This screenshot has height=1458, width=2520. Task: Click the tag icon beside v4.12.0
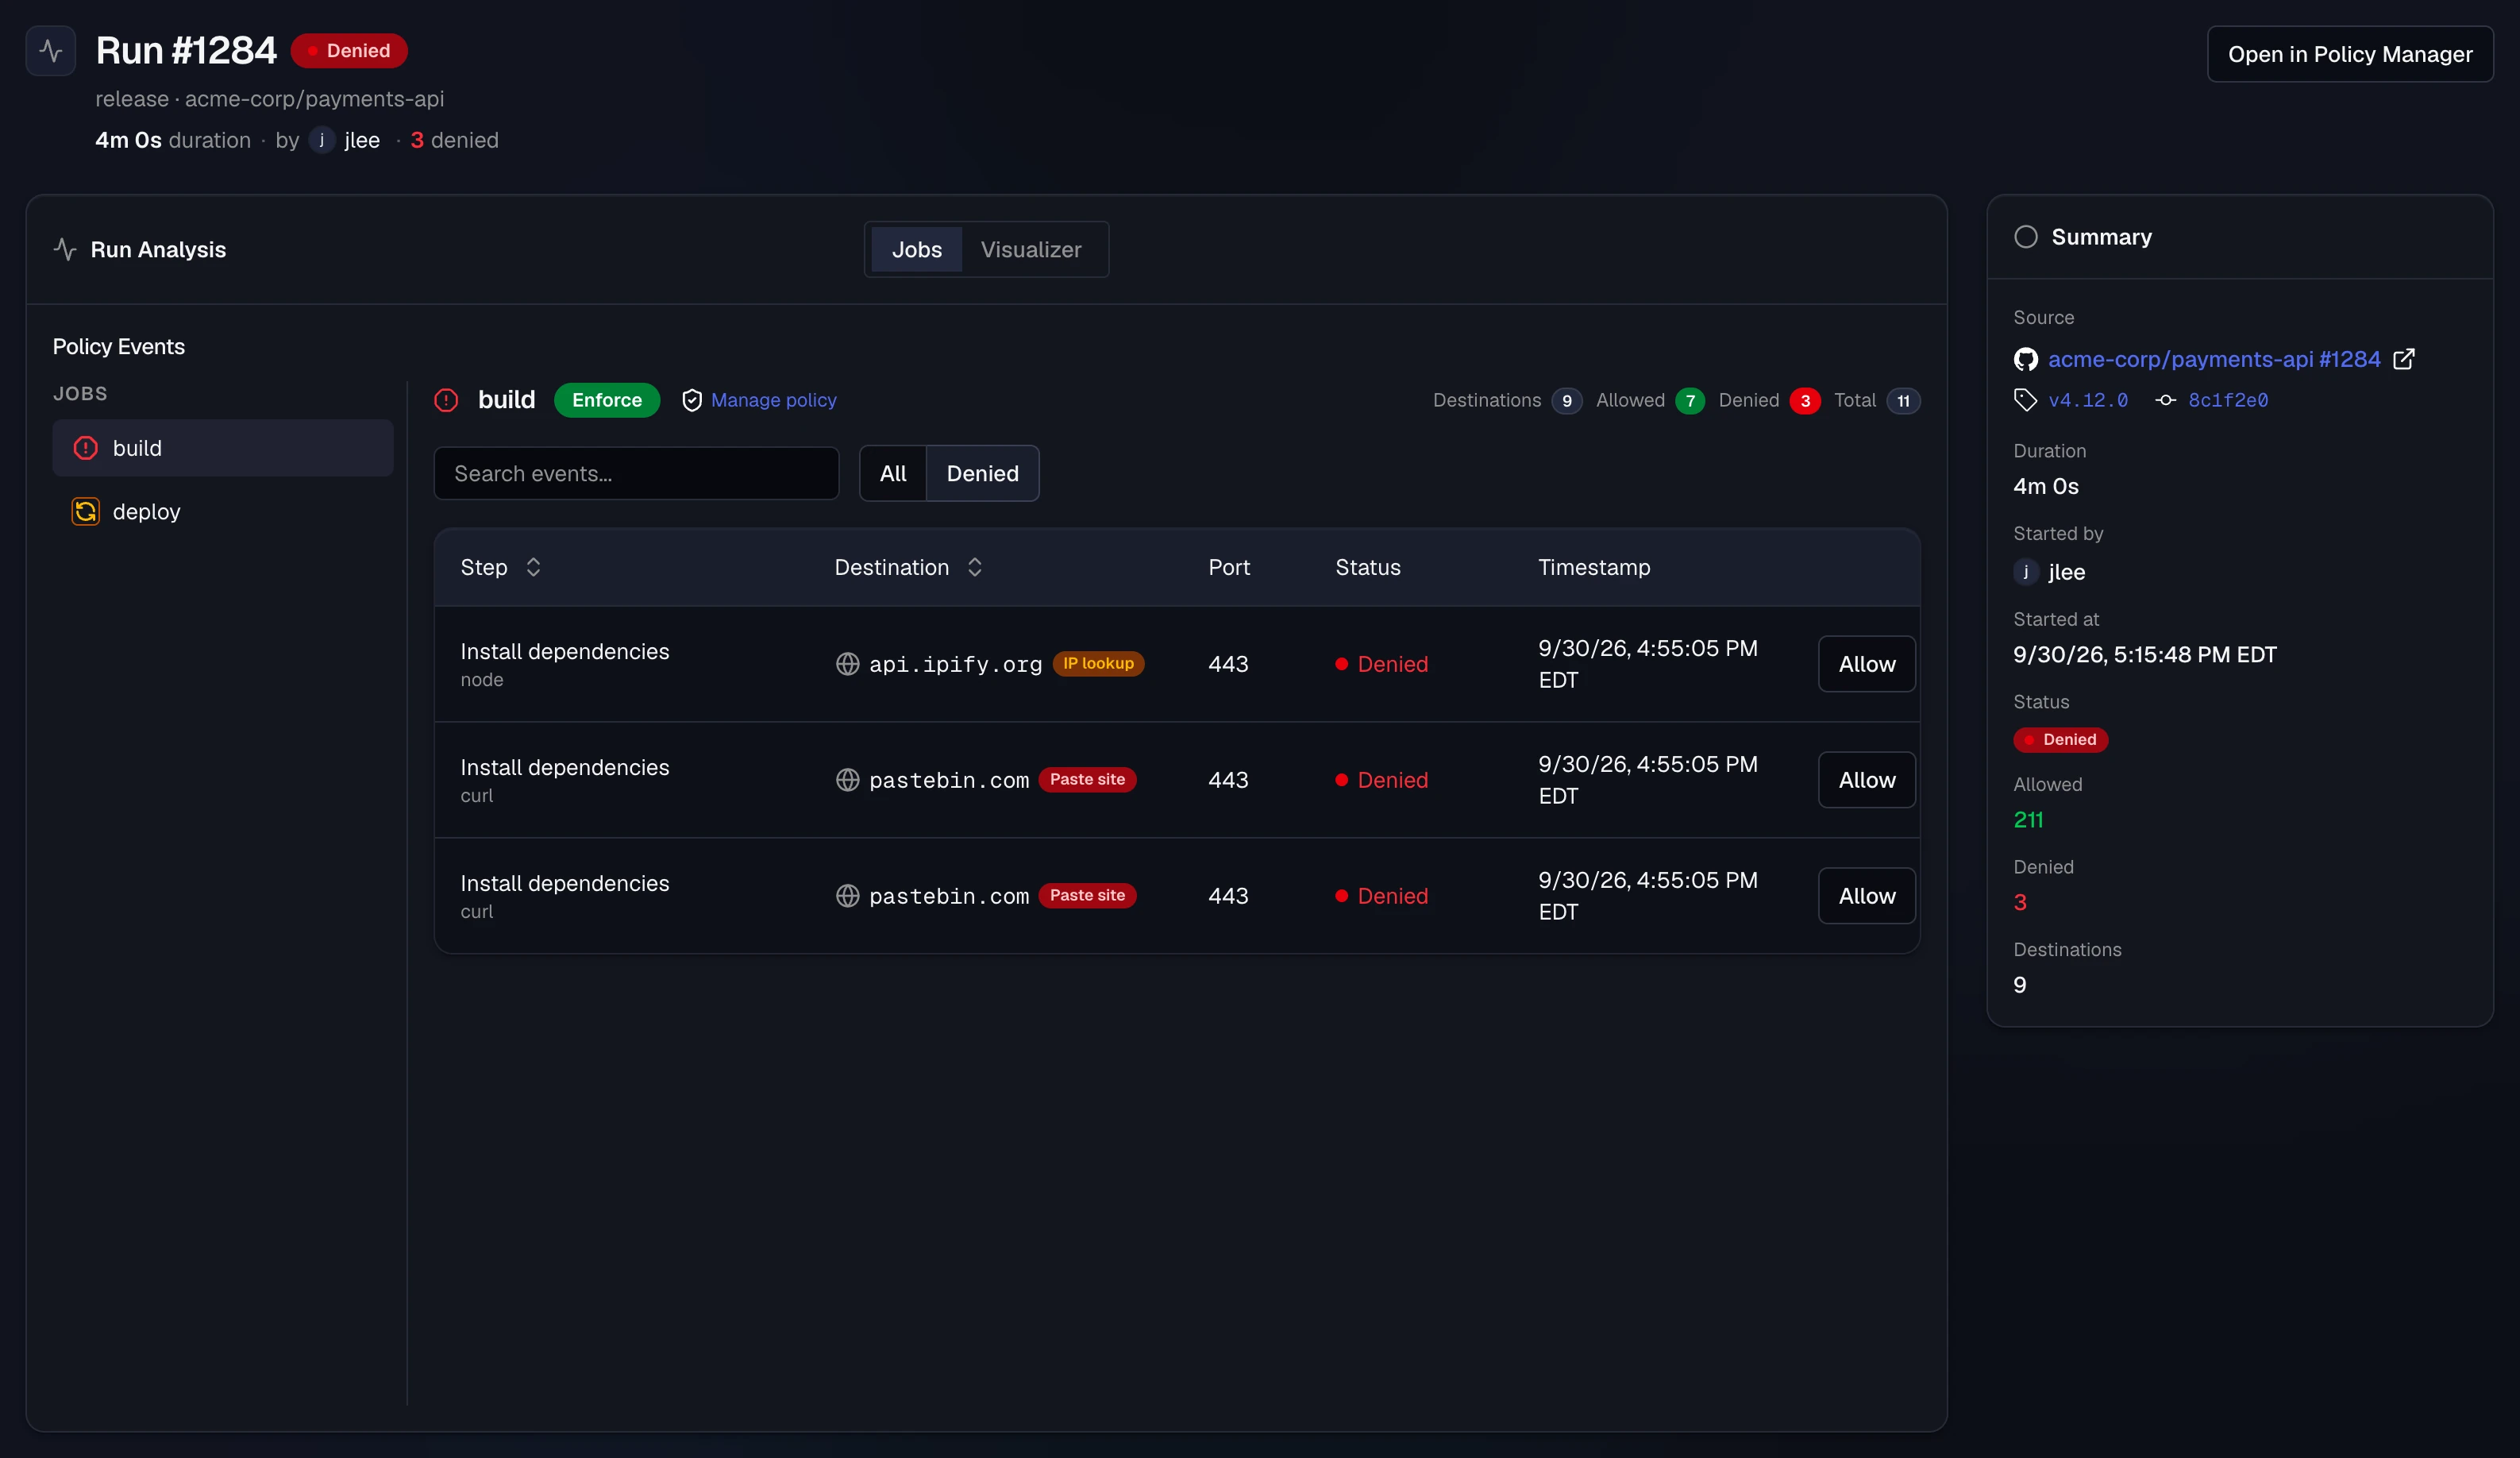(2025, 400)
